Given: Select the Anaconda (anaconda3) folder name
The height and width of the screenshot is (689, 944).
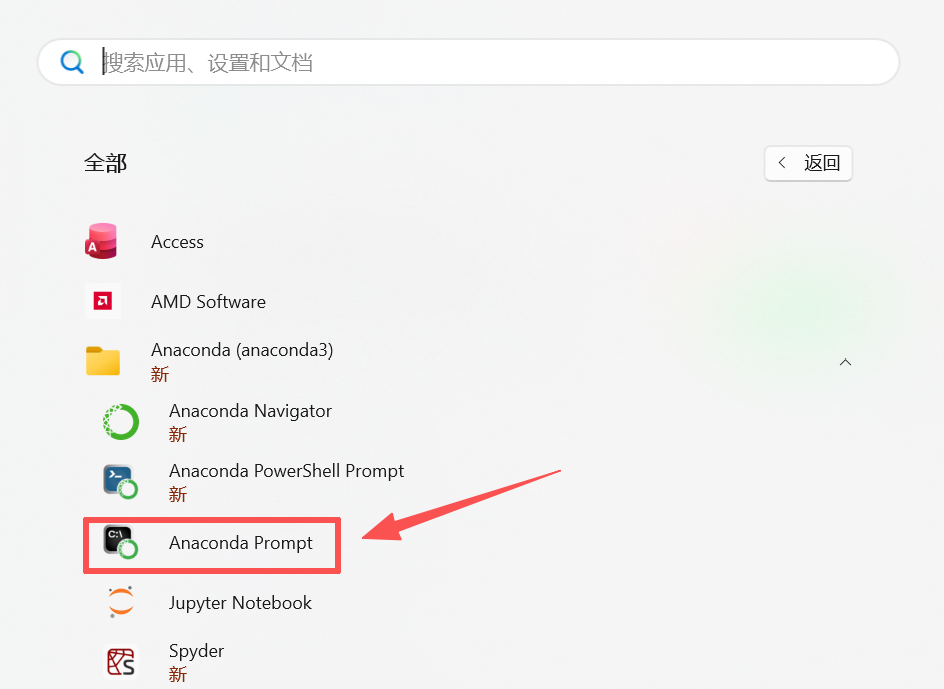Looking at the screenshot, I should click(x=242, y=350).
